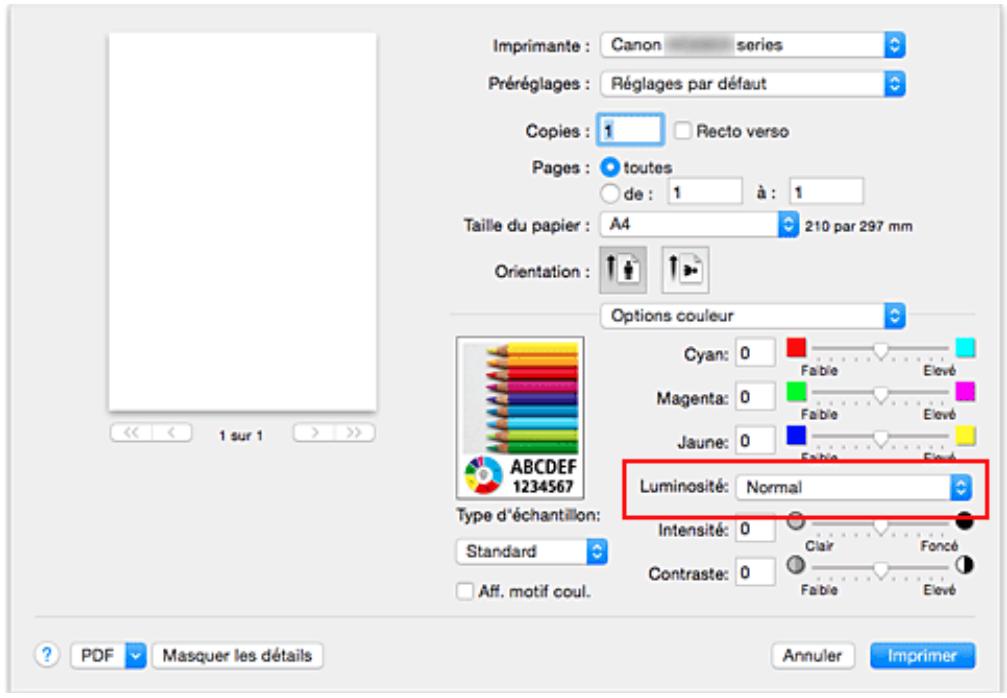The image size is (1007, 698).
Task: Open the Type d'échantillon Standard dropdown
Action: coord(531,552)
